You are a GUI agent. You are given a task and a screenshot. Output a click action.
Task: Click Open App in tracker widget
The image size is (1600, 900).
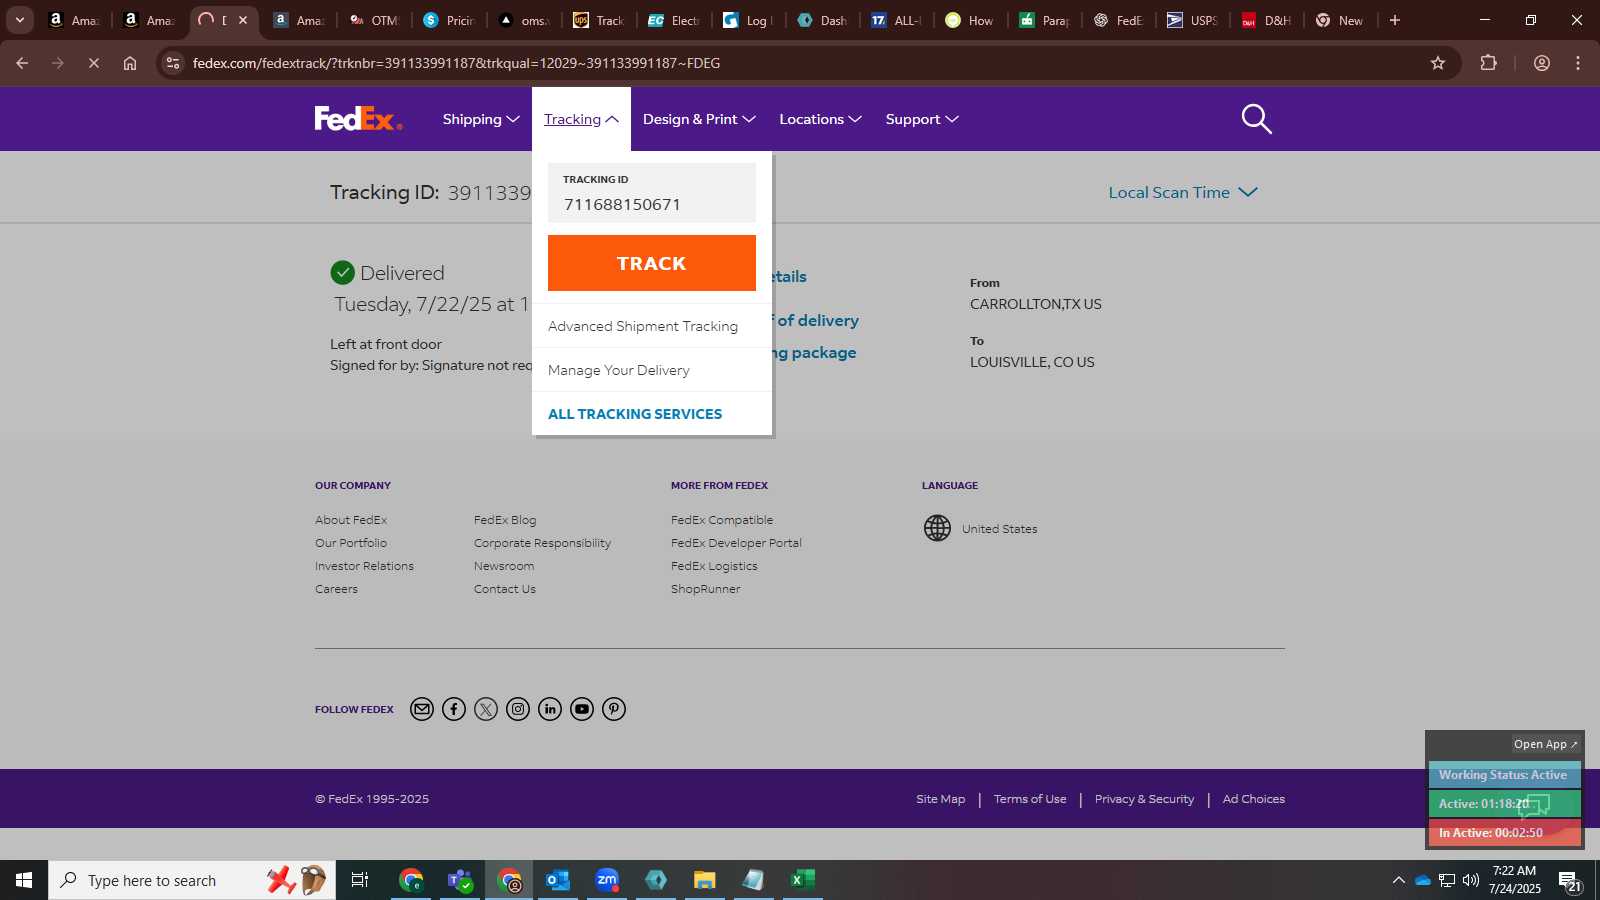point(1545,744)
